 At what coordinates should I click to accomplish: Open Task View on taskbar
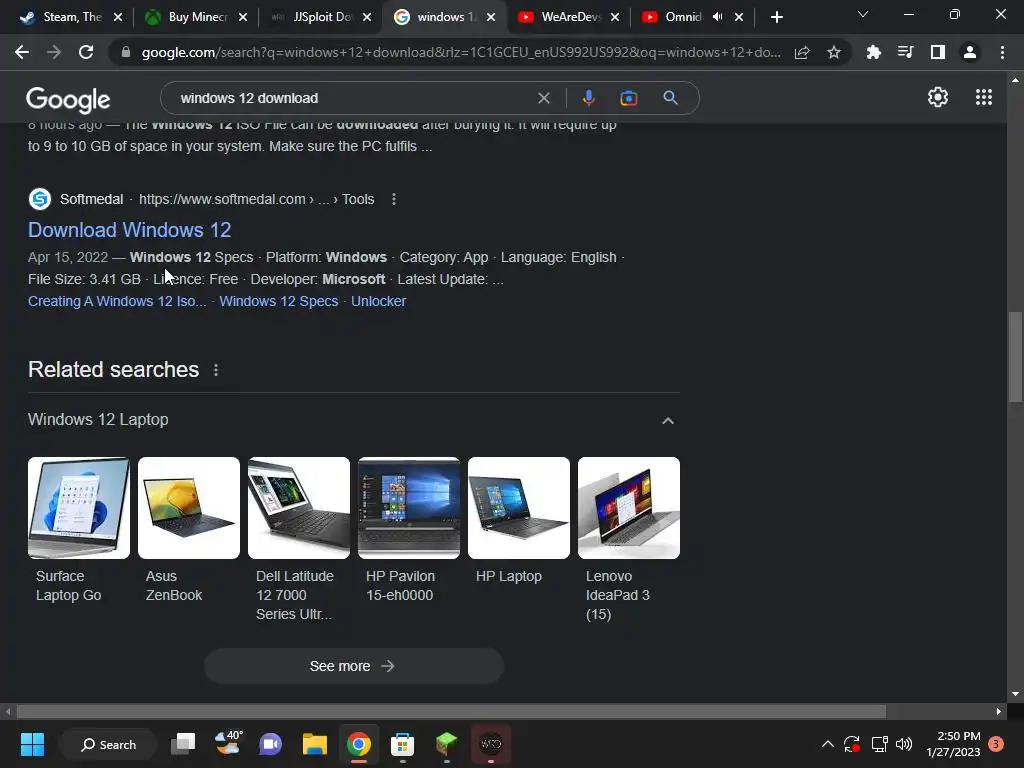(183, 744)
